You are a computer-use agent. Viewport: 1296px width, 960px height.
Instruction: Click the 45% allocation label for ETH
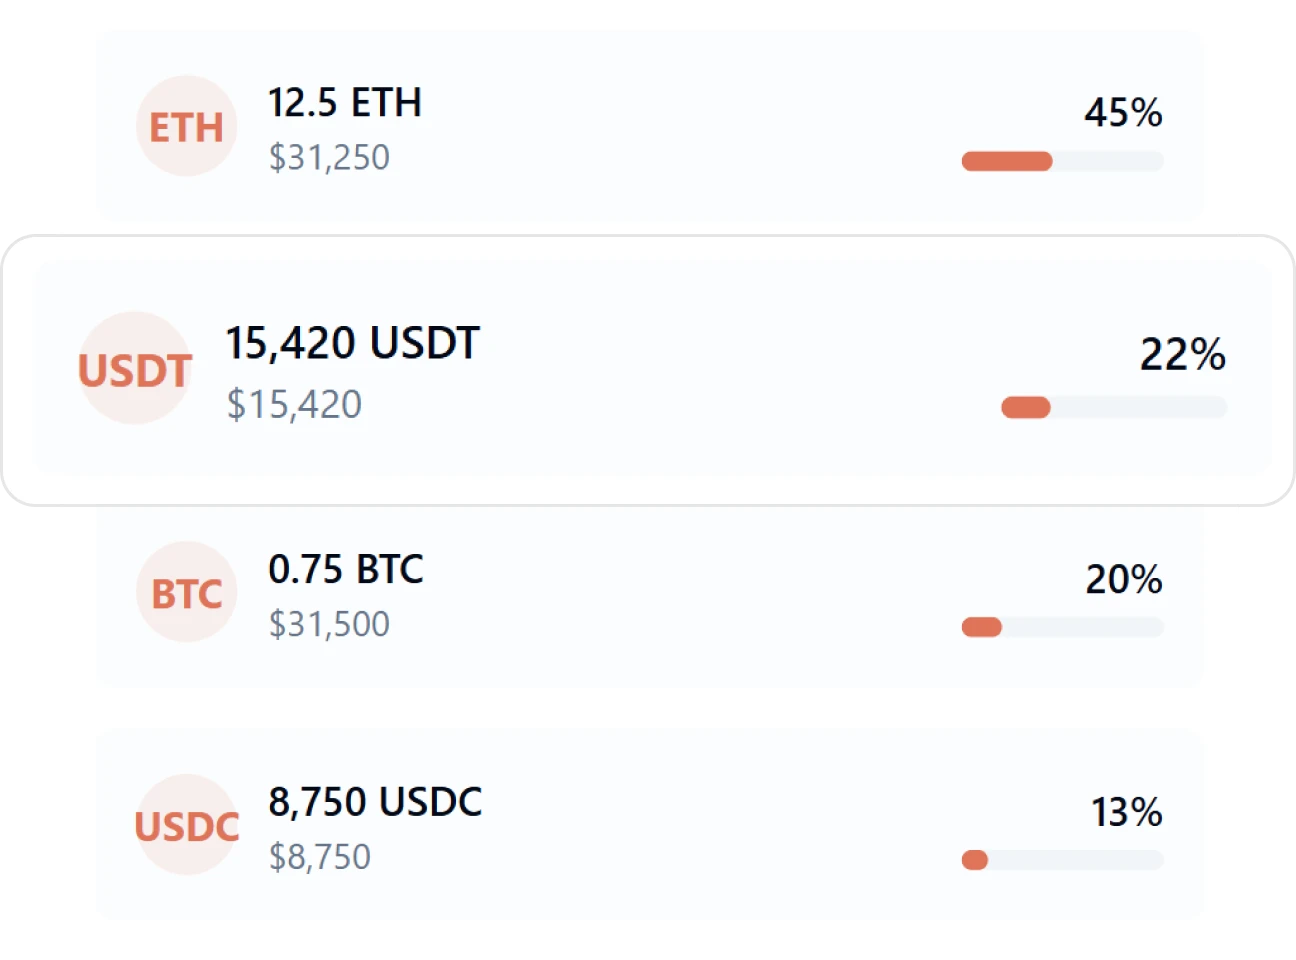tap(1124, 114)
